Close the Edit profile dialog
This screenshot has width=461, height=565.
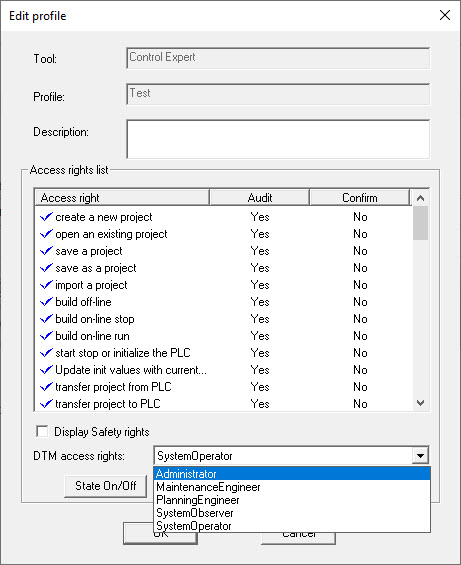click(445, 15)
